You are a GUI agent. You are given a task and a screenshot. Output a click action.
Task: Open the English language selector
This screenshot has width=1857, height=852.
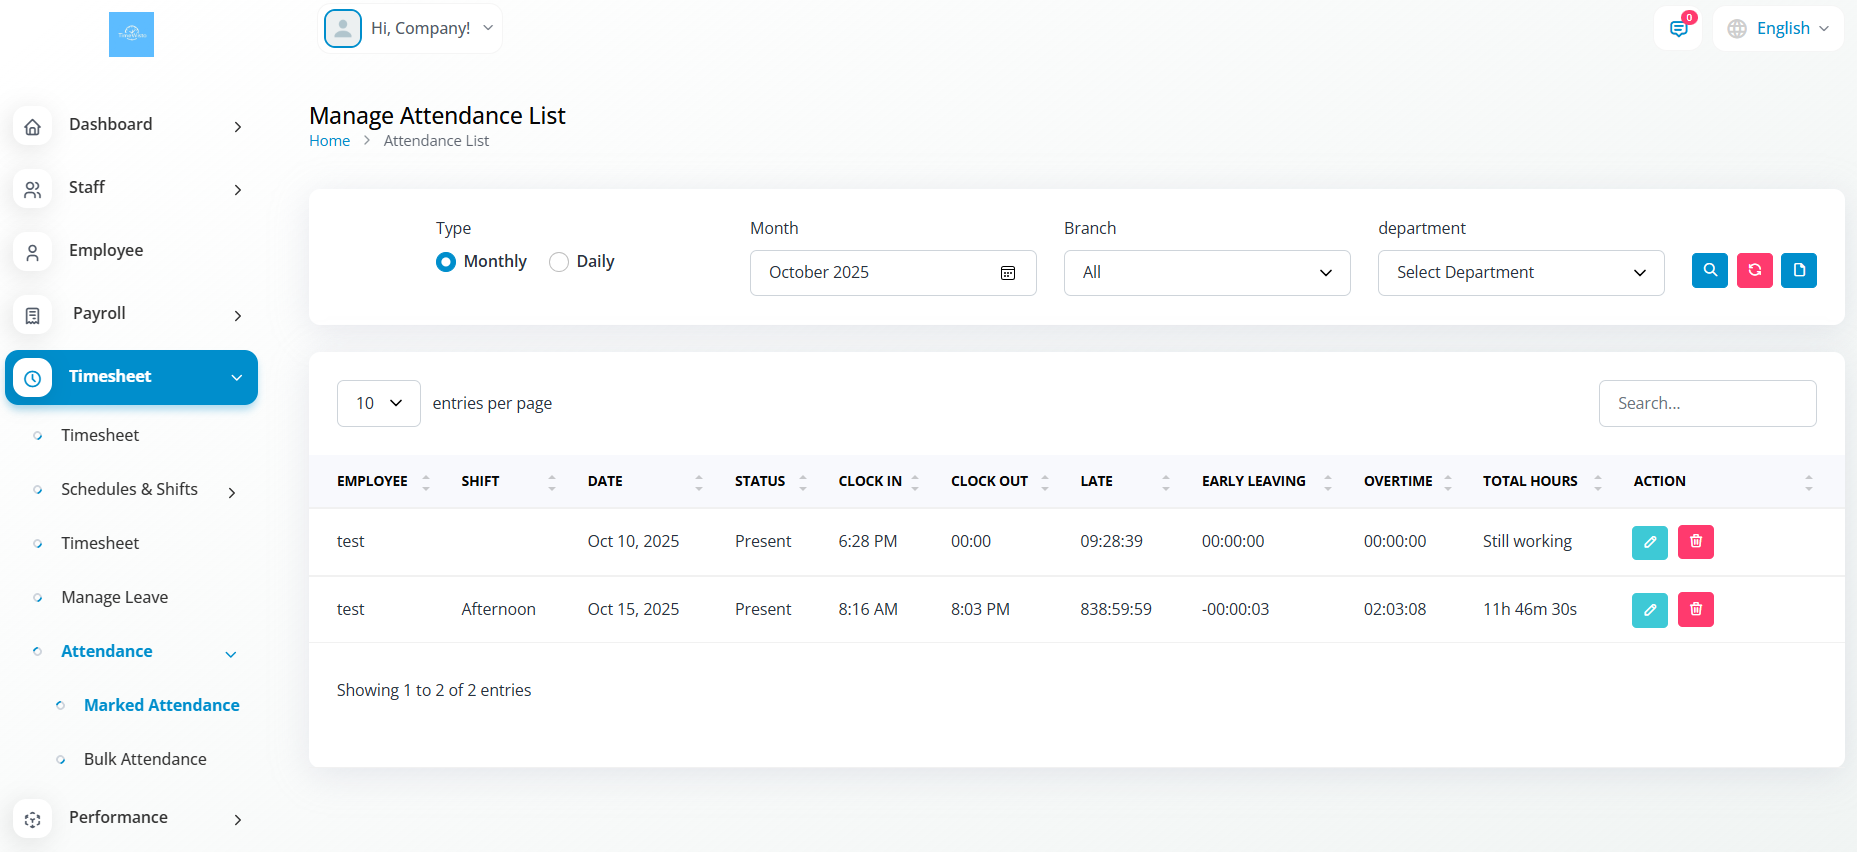1778,29
